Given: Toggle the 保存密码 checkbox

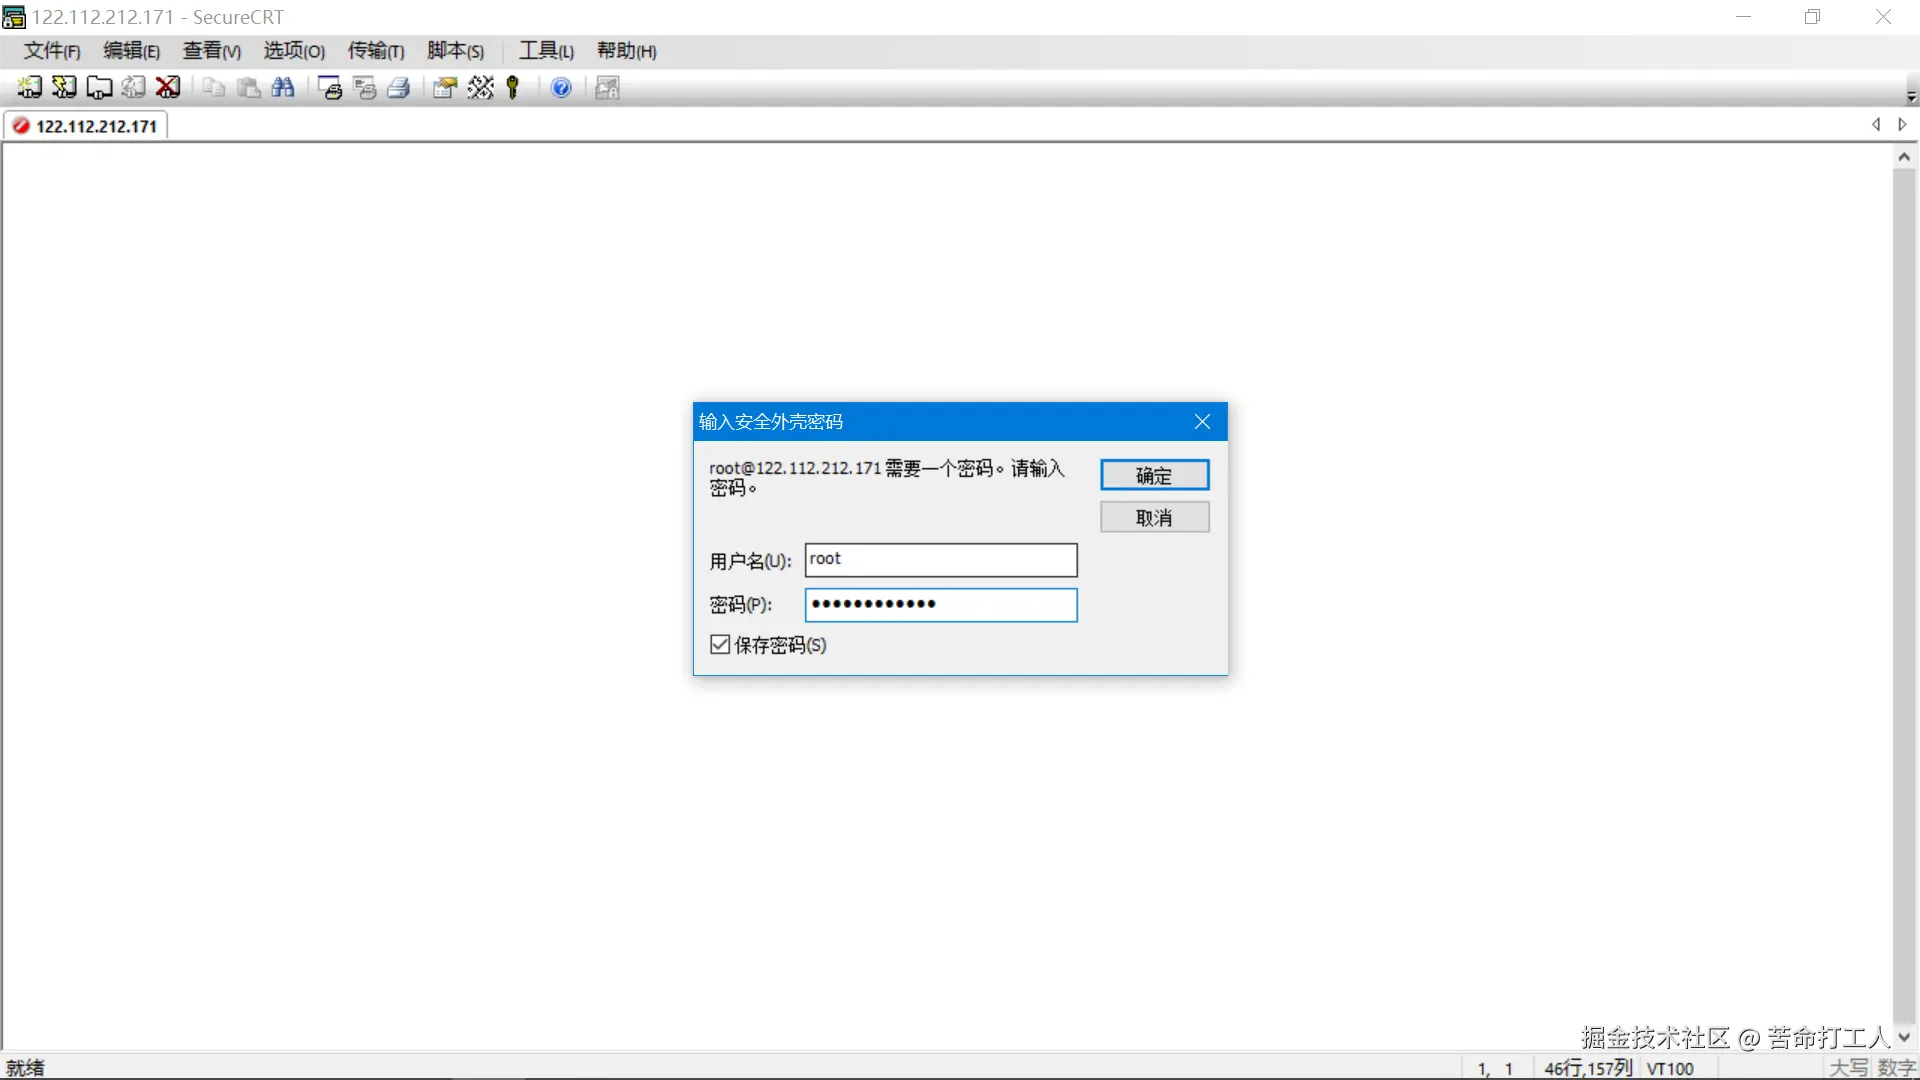Looking at the screenshot, I should click(720, 645).
